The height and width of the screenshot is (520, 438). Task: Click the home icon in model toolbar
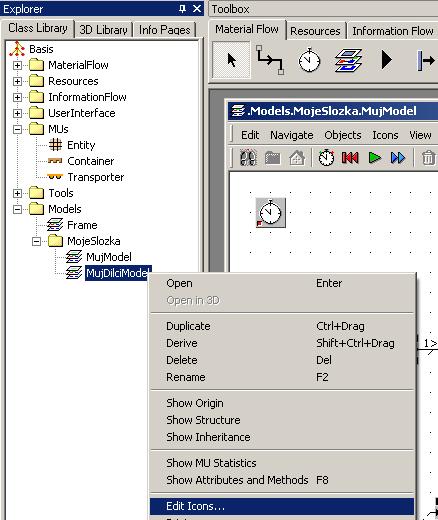click(297, 158)
